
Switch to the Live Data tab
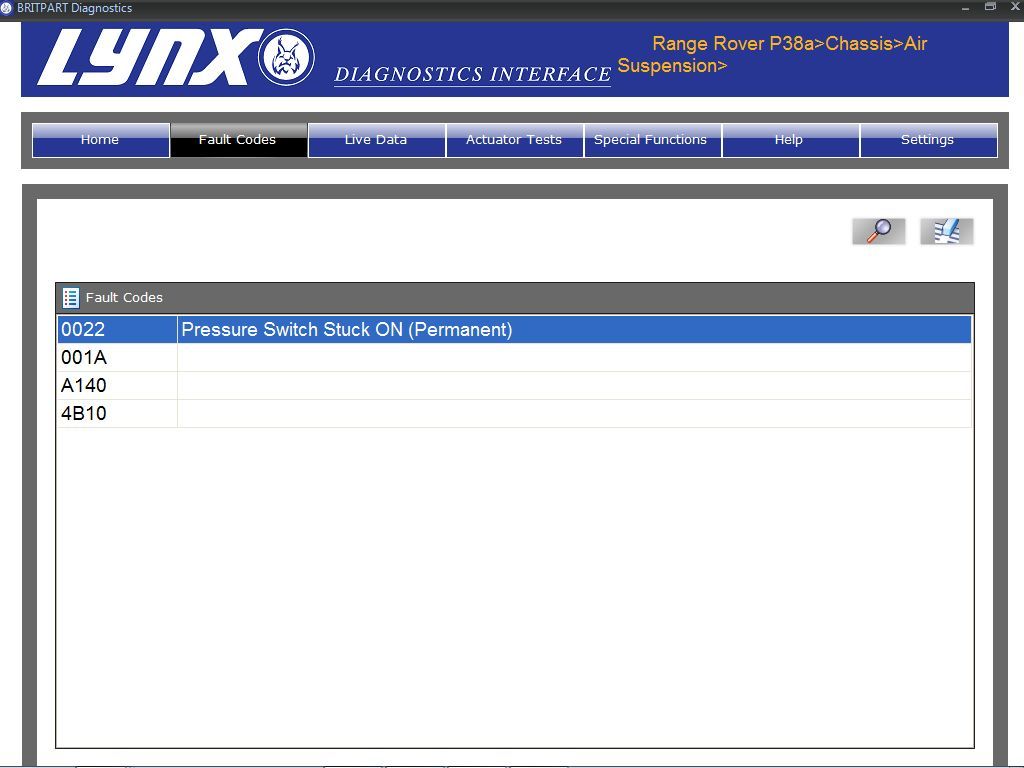point(377,140)
